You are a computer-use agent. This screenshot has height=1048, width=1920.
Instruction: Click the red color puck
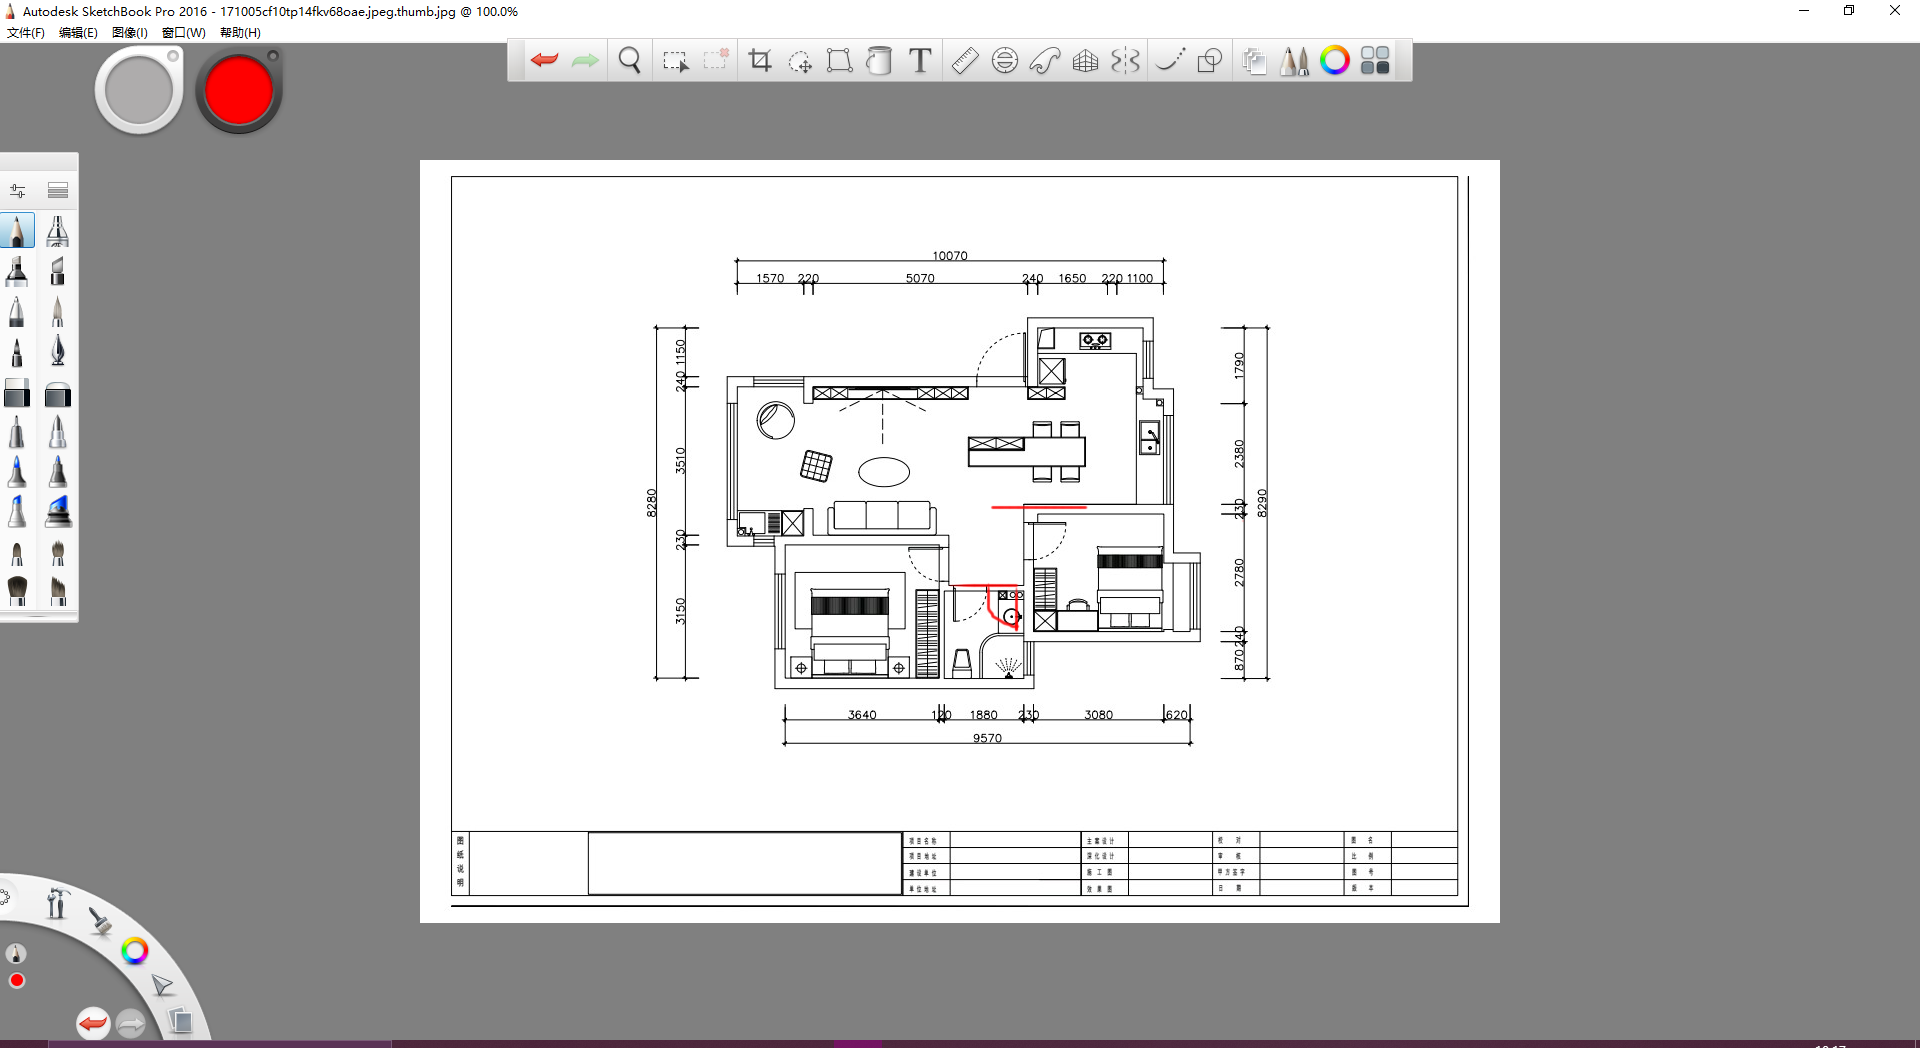tap(239, 90)
